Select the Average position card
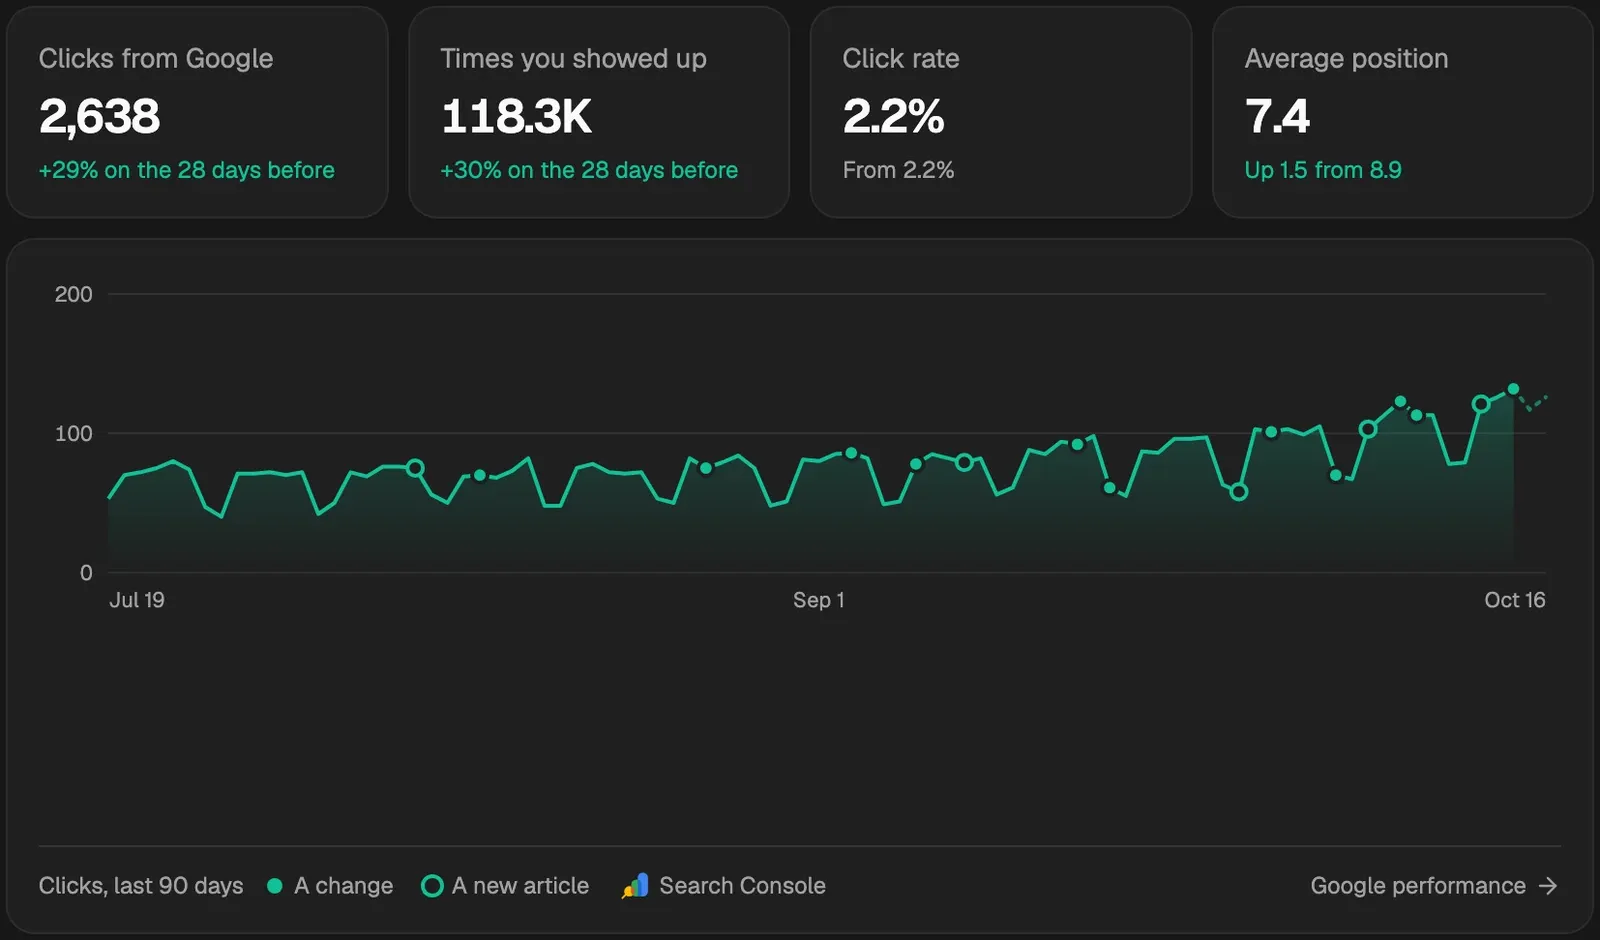 point(1403,112)
